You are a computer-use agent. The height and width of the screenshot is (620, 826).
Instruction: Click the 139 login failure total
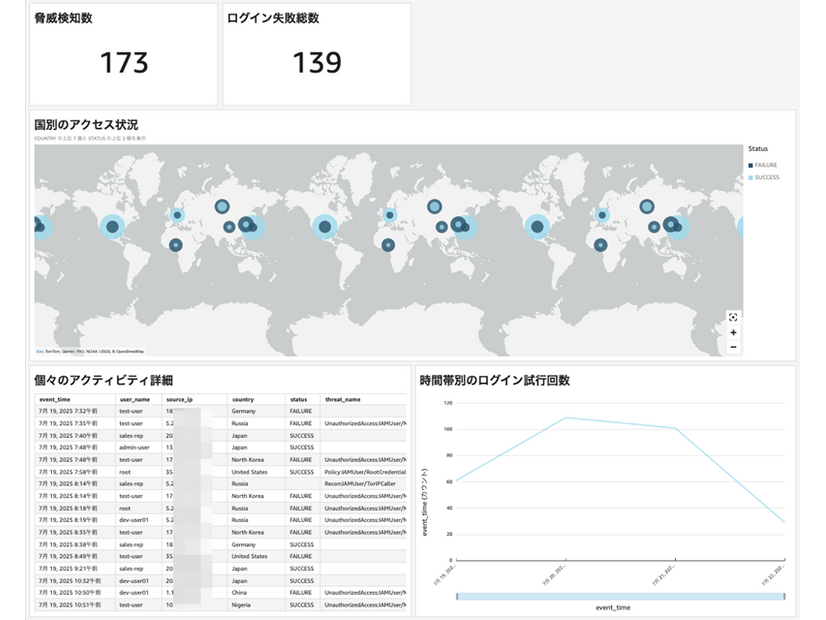pyautogui.click(x=316, y=63)
